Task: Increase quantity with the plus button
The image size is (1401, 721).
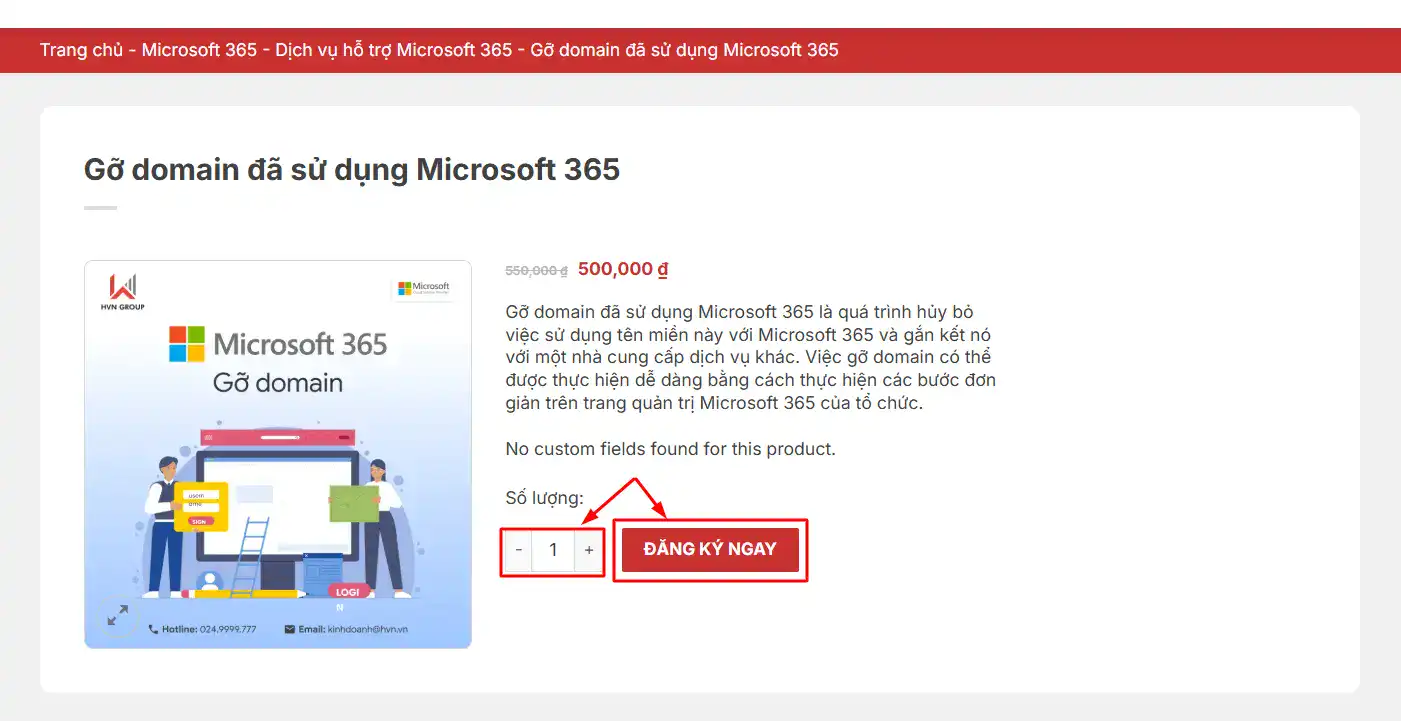Action: [x=589, y=550]
